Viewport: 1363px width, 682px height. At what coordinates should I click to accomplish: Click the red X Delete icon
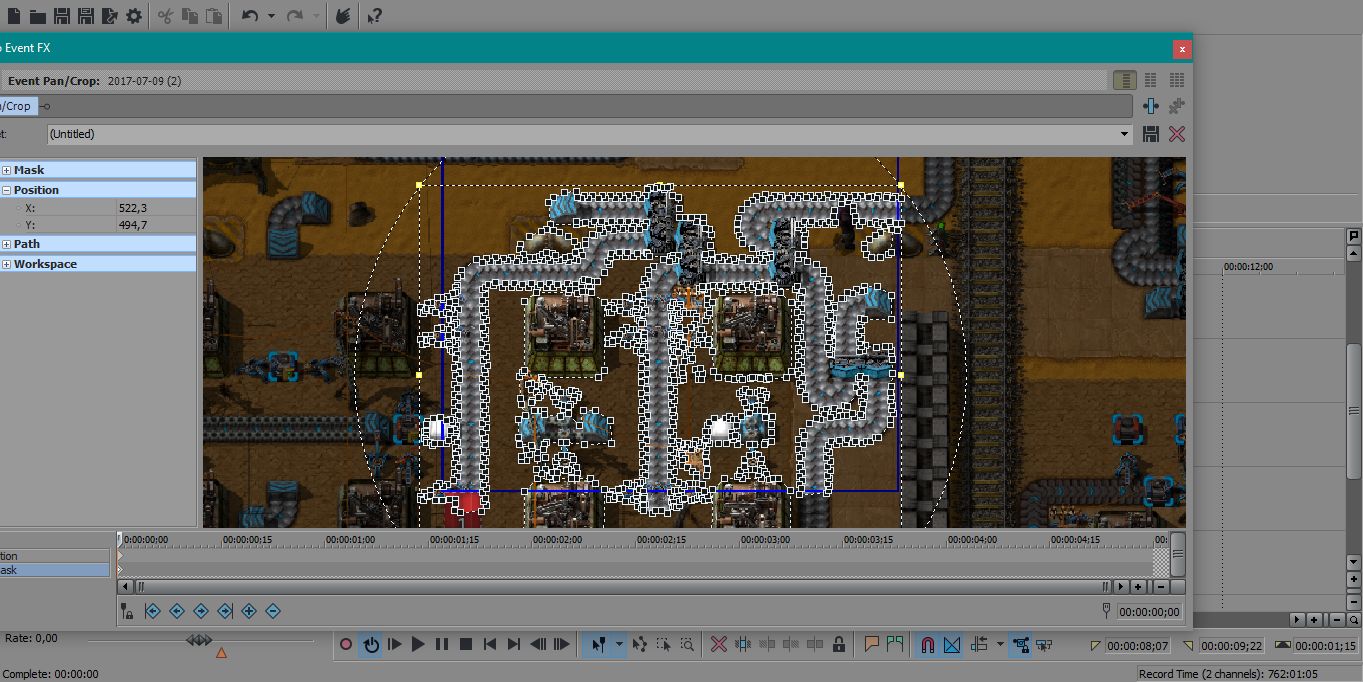(x=718, y=645)
